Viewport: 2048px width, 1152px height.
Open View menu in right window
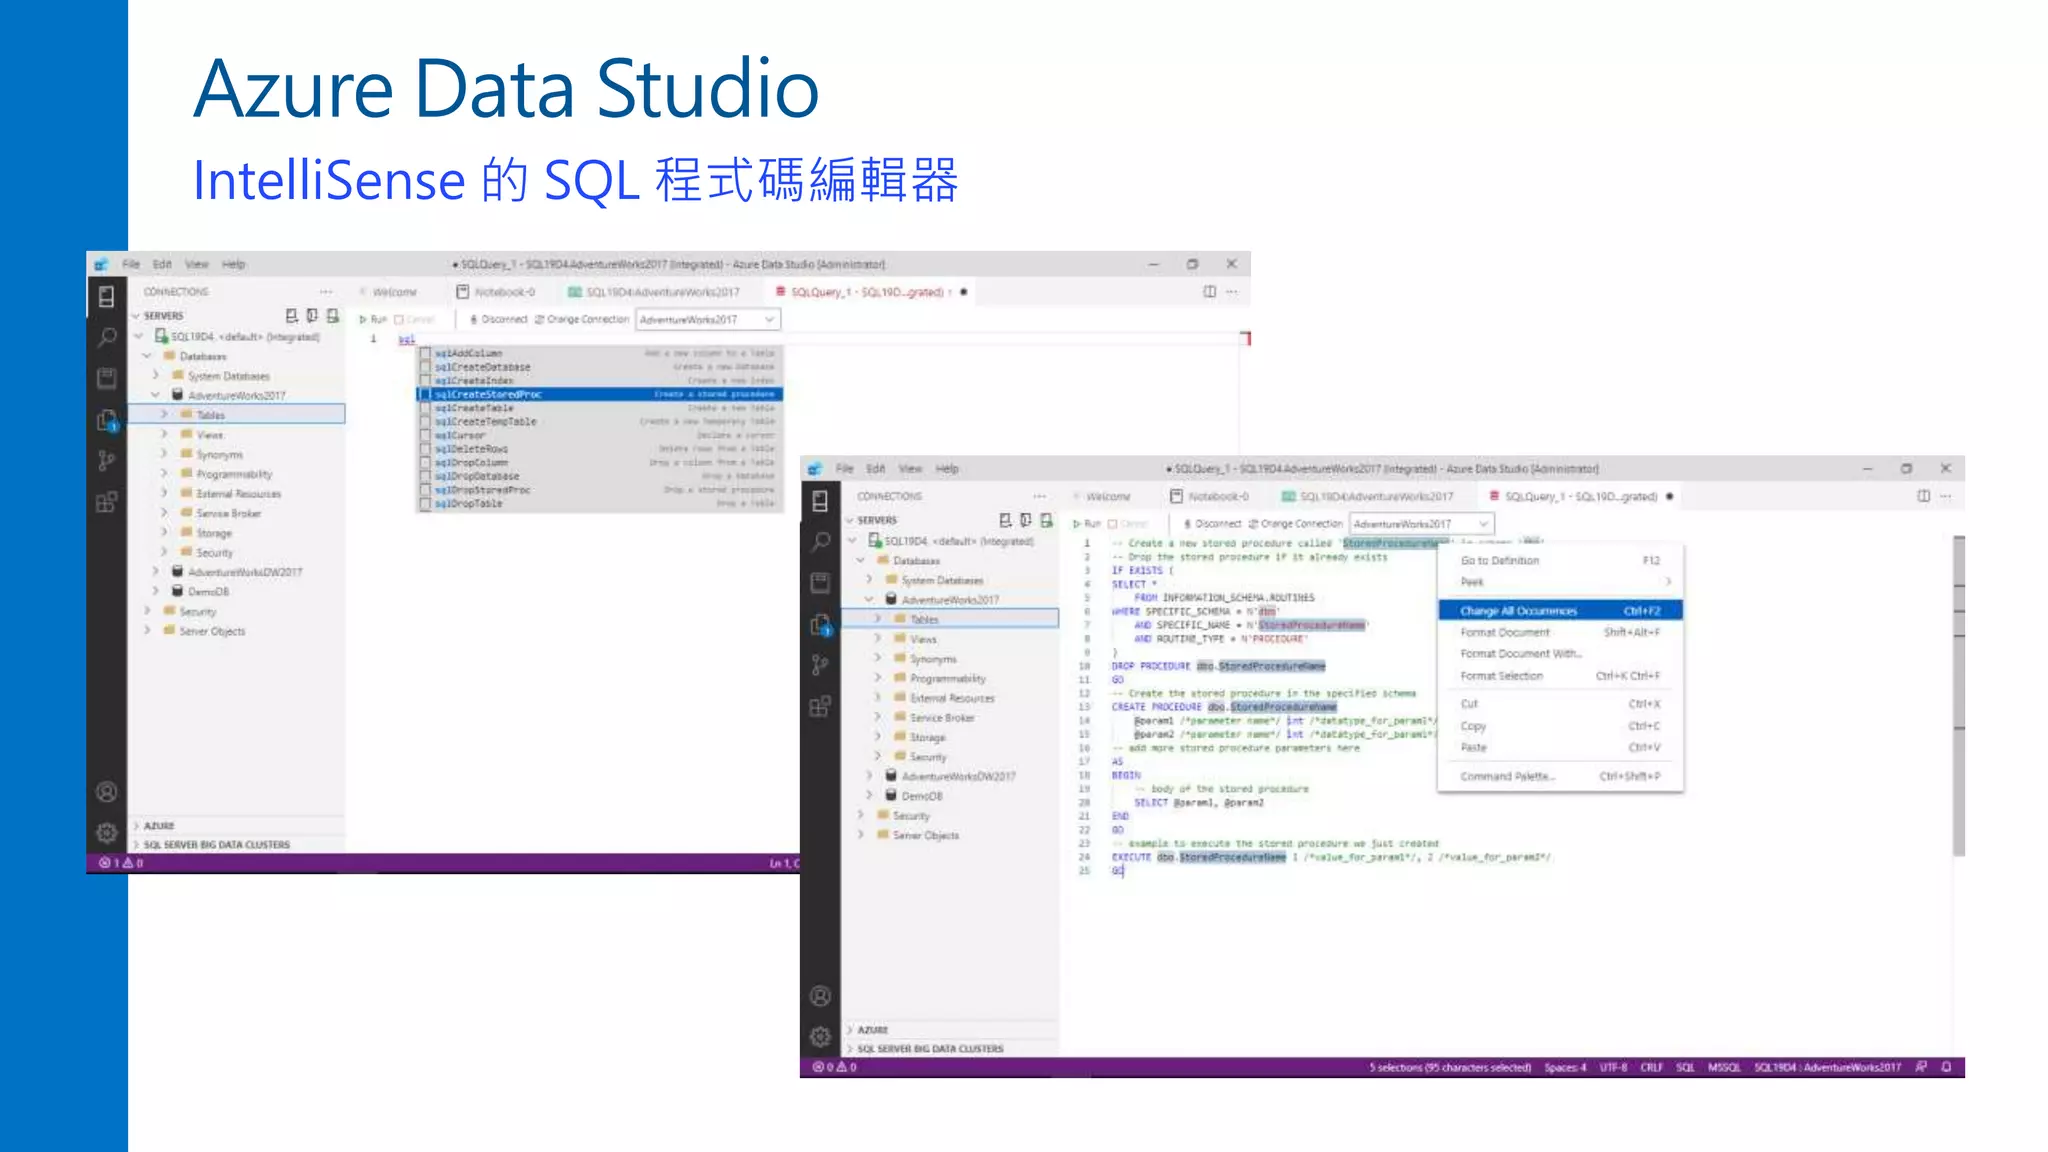910,468
